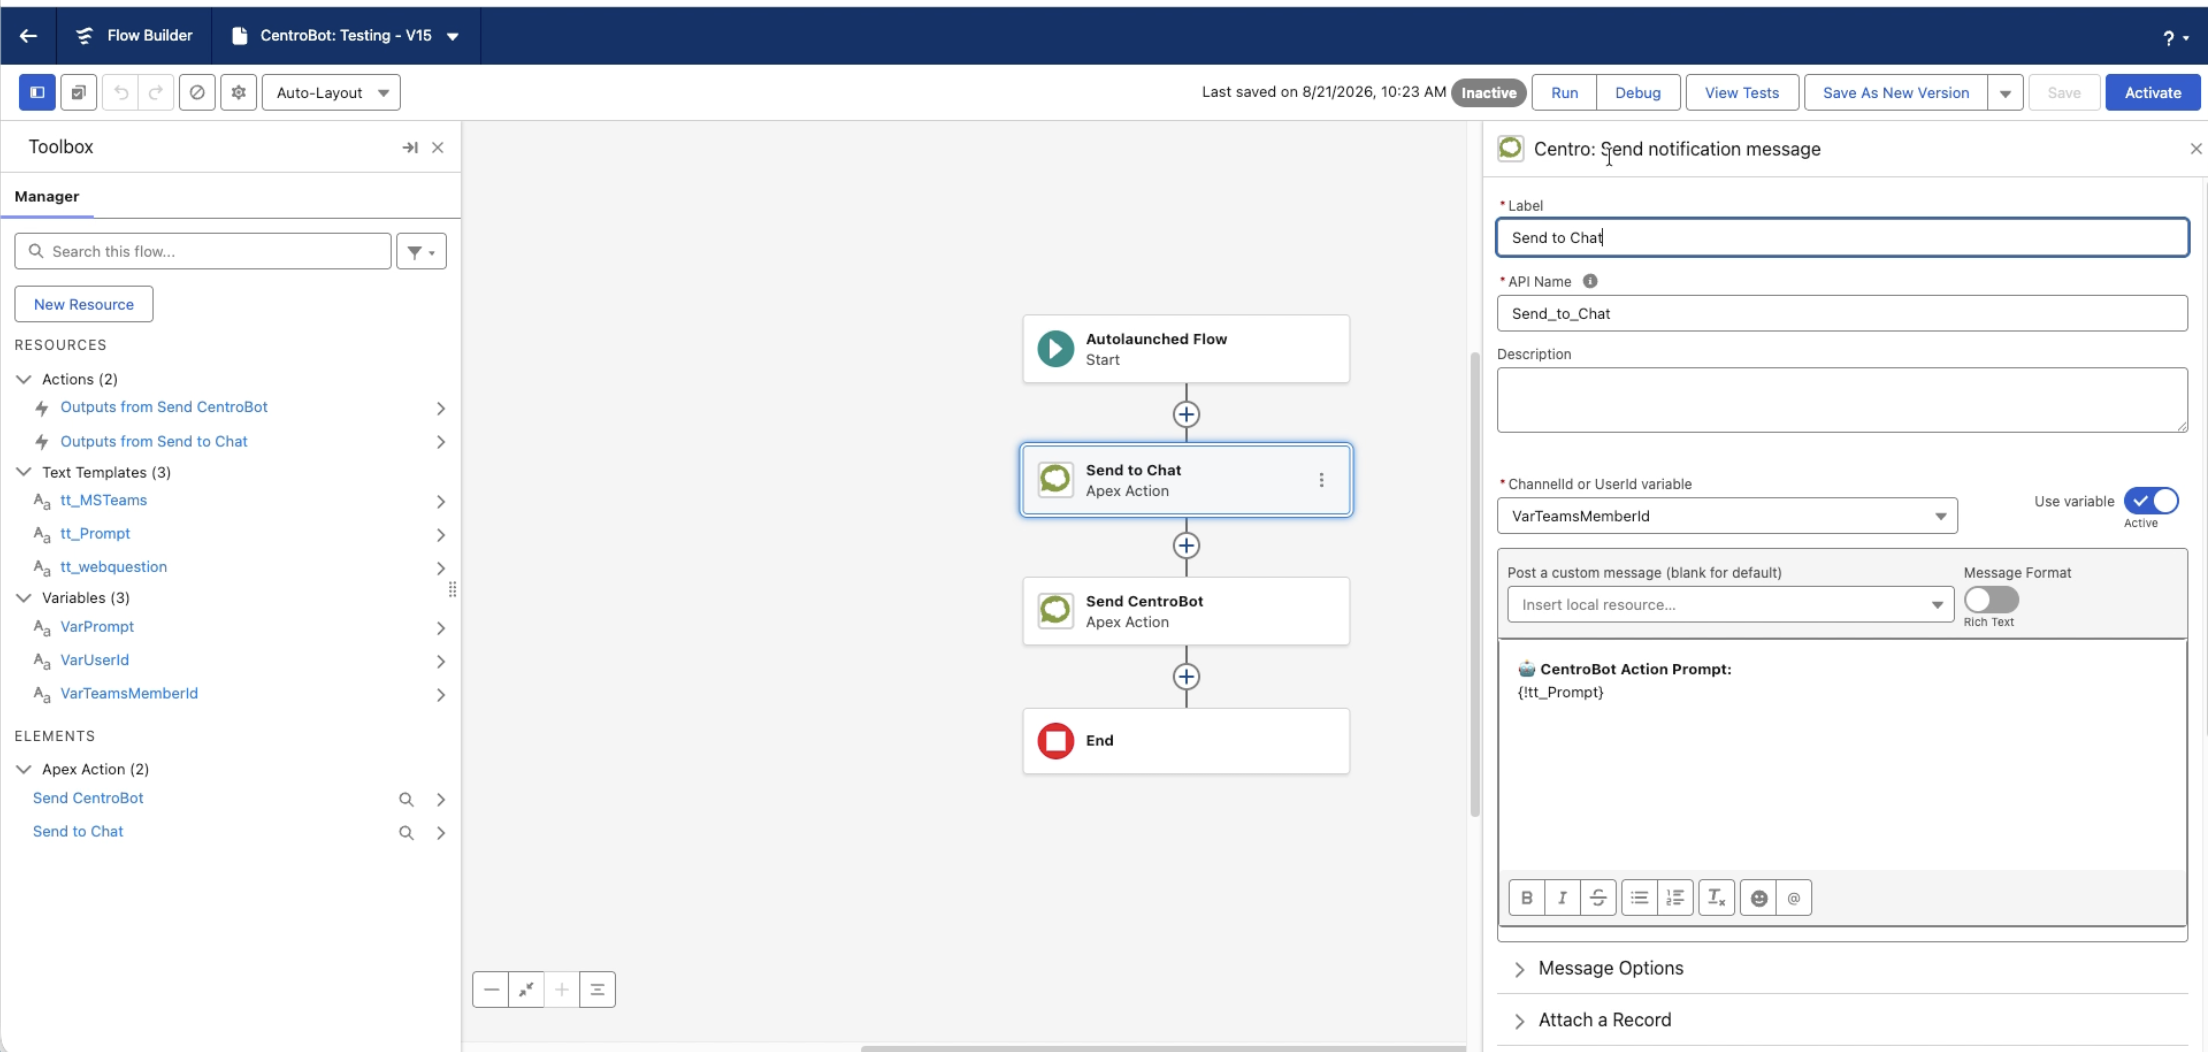Open Send to Chat node options menu
The height and width of the screenshot is (1052, 2208).
coord(1321,480)
